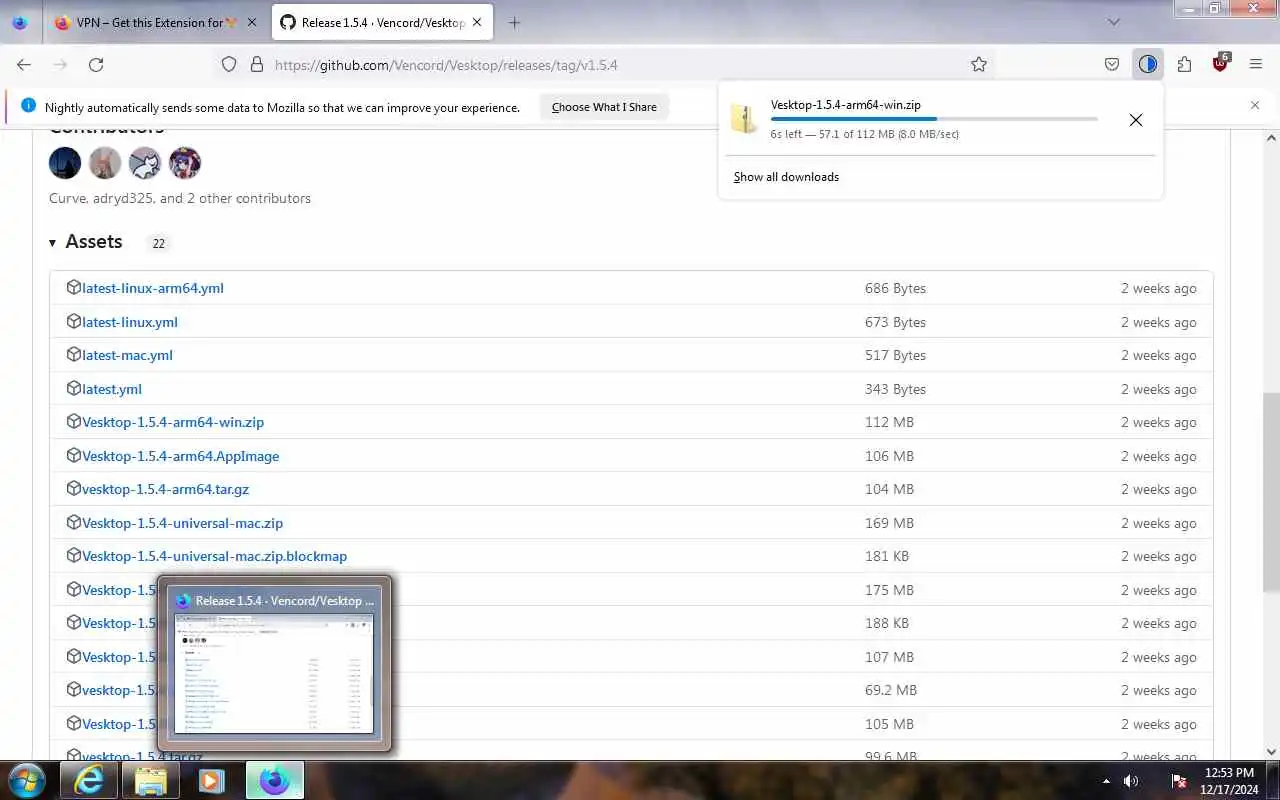Viewport: 1280px width, 800px height.
Task: Click Show all downloads
Action: pyautogui.click(x=786, y=177)
